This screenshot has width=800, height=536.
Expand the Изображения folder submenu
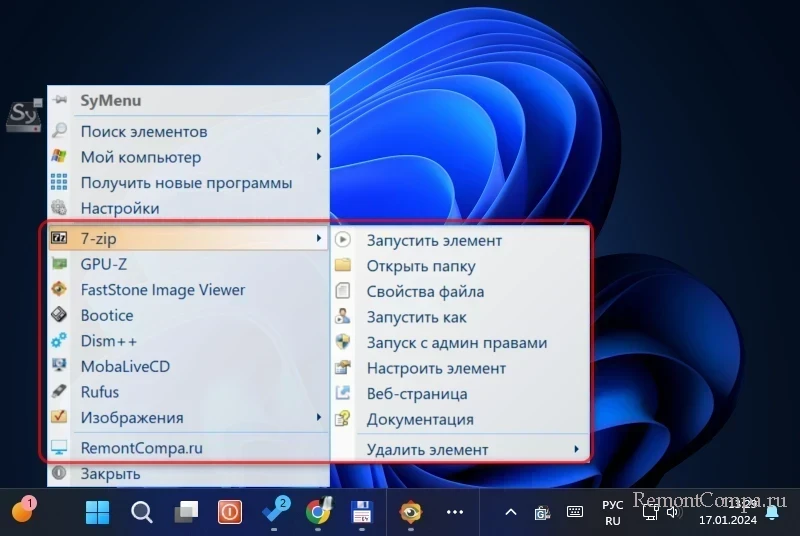319,417
